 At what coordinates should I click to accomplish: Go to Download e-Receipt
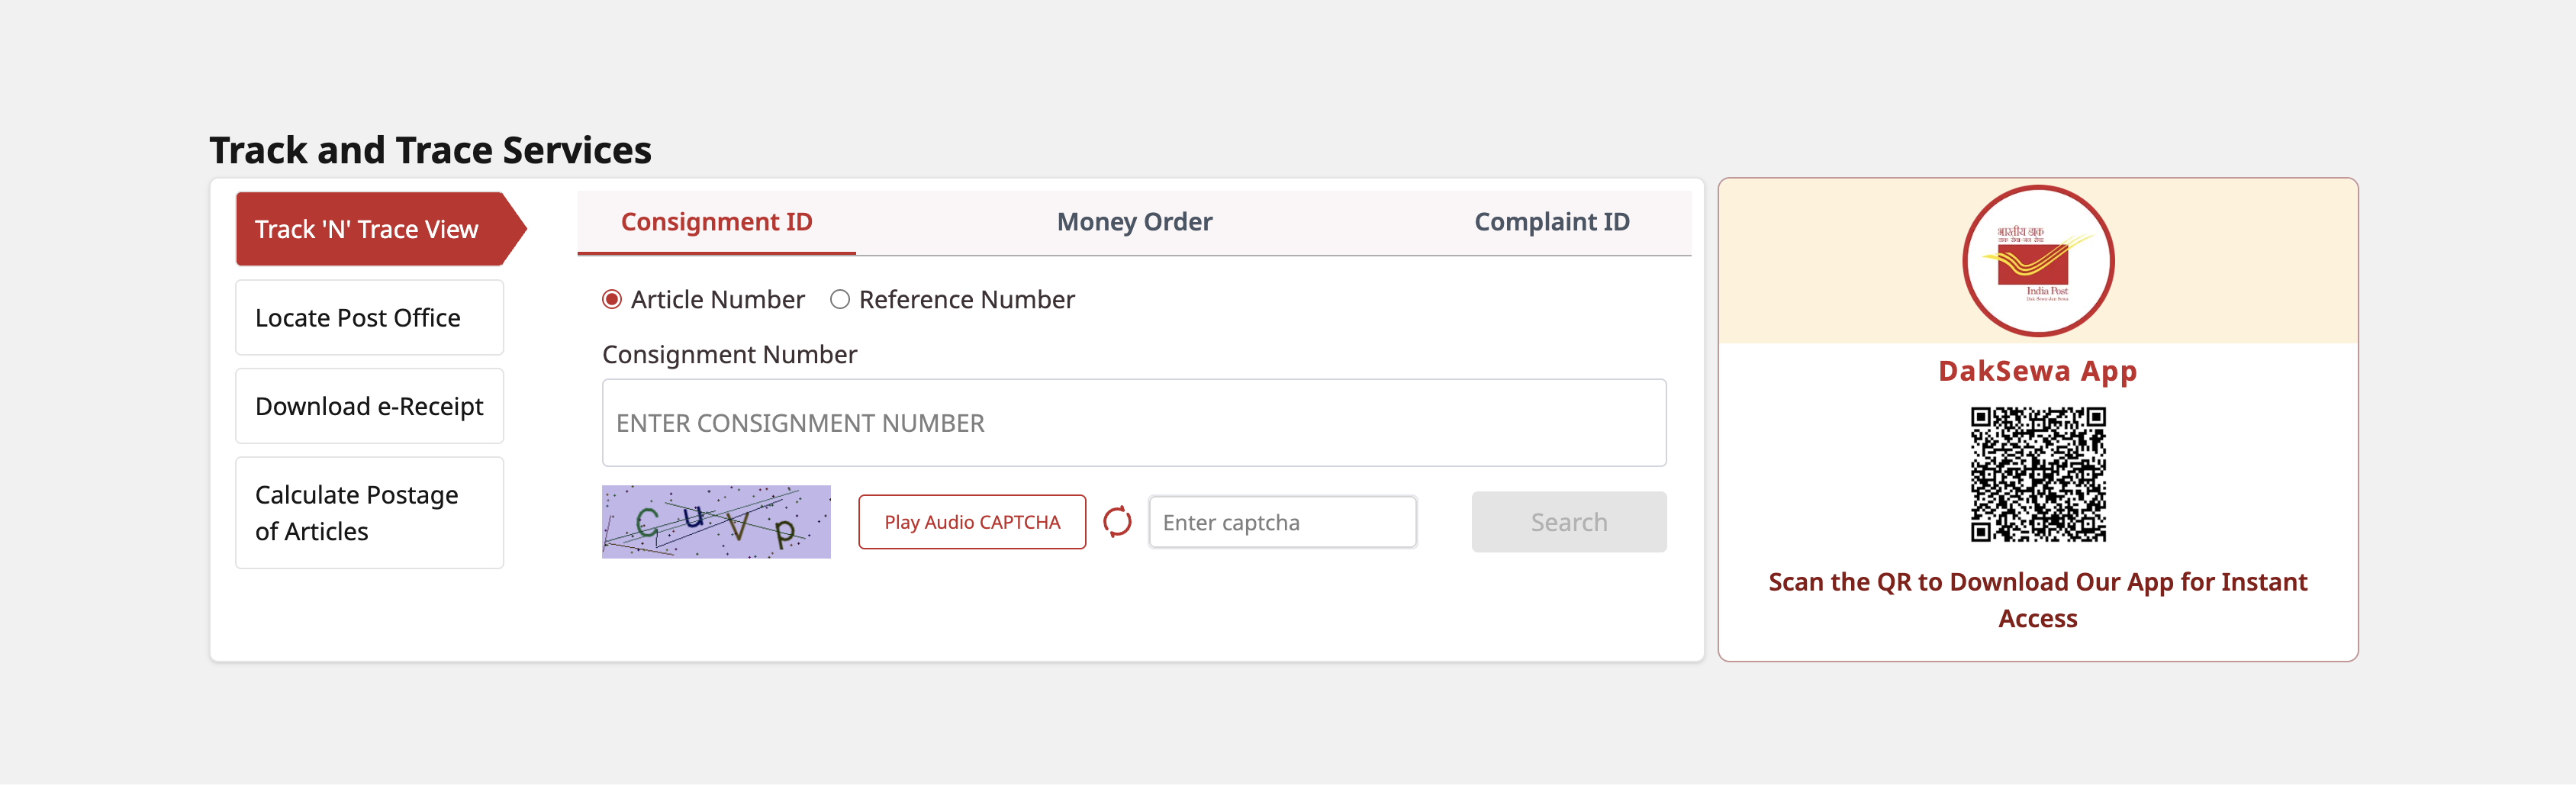tap(369, 406)
